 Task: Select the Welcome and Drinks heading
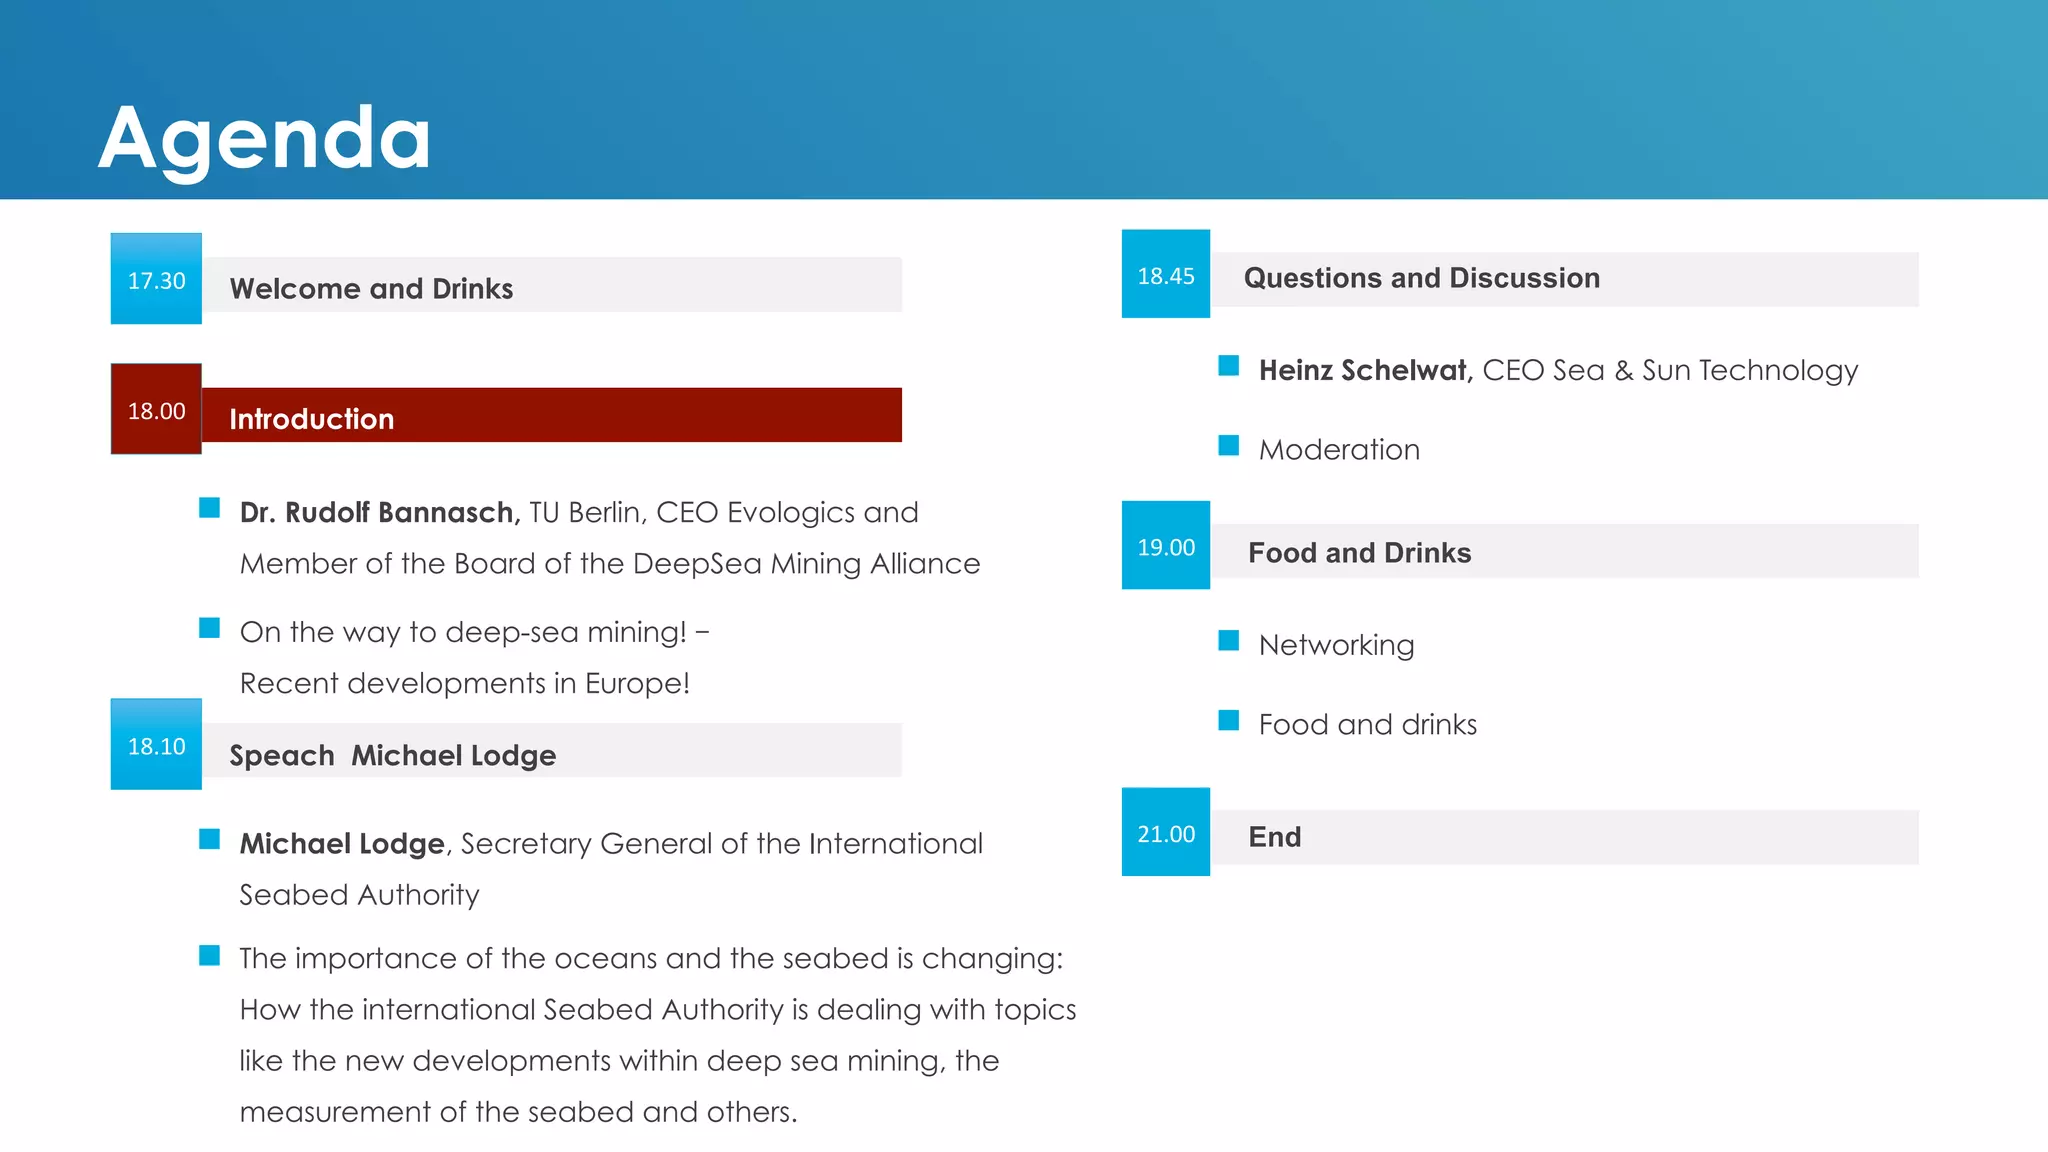371,288
